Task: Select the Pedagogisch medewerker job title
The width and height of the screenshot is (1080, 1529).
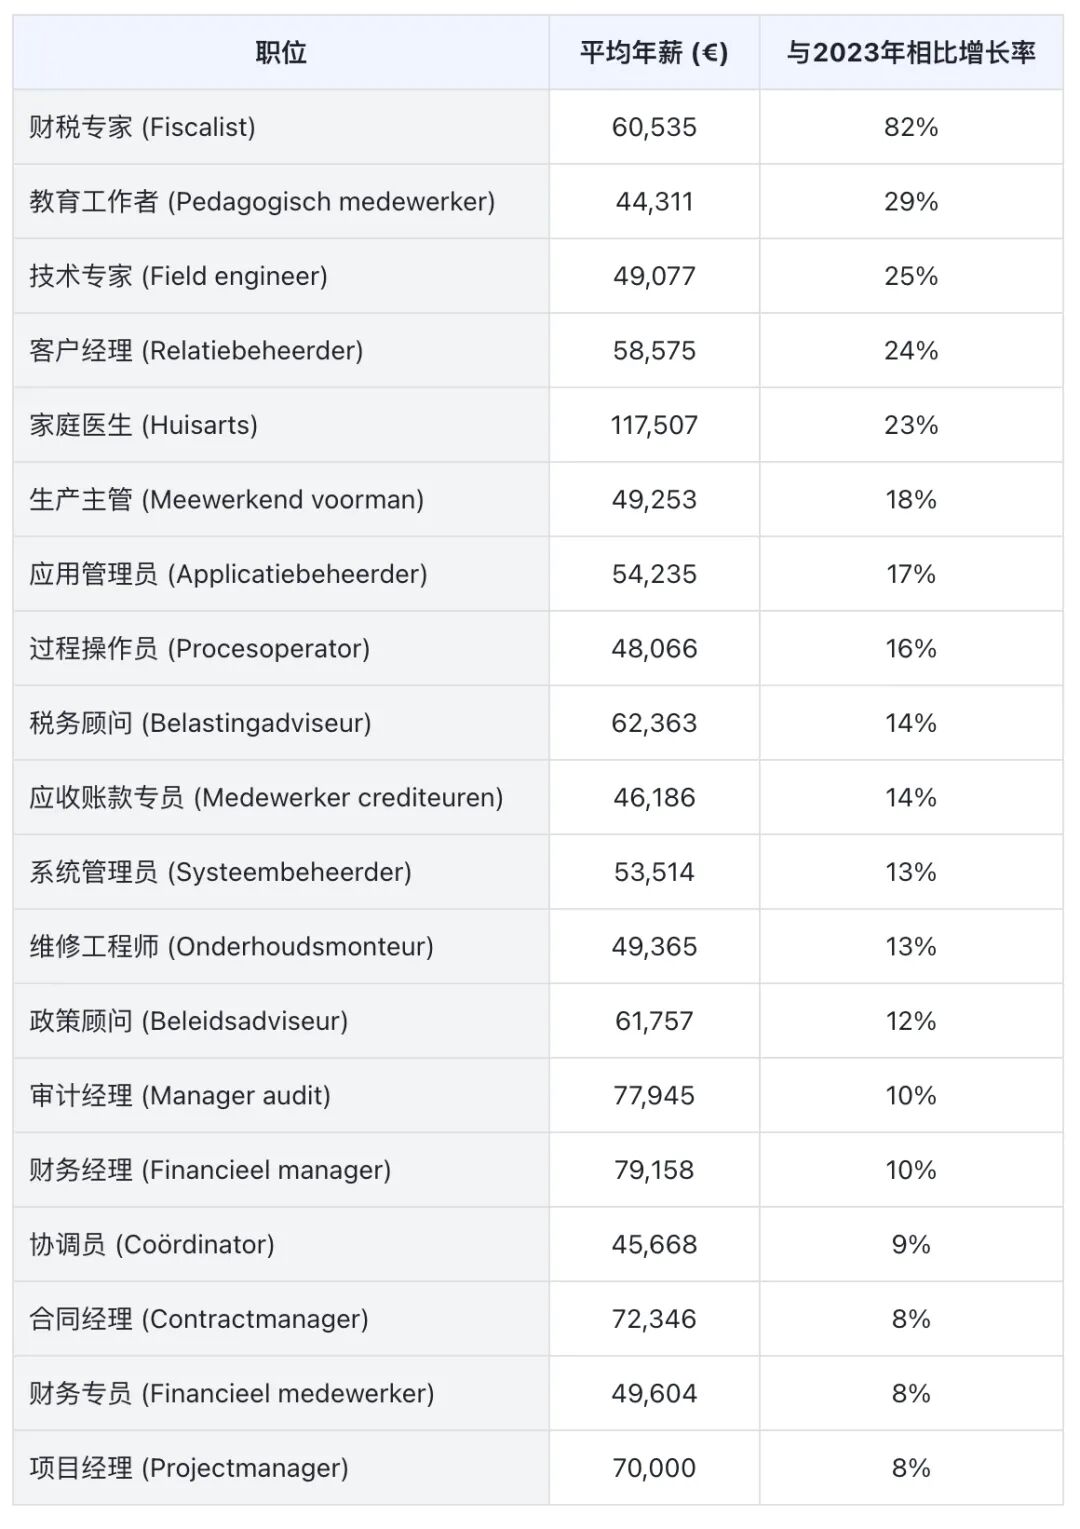Action: 262,201
